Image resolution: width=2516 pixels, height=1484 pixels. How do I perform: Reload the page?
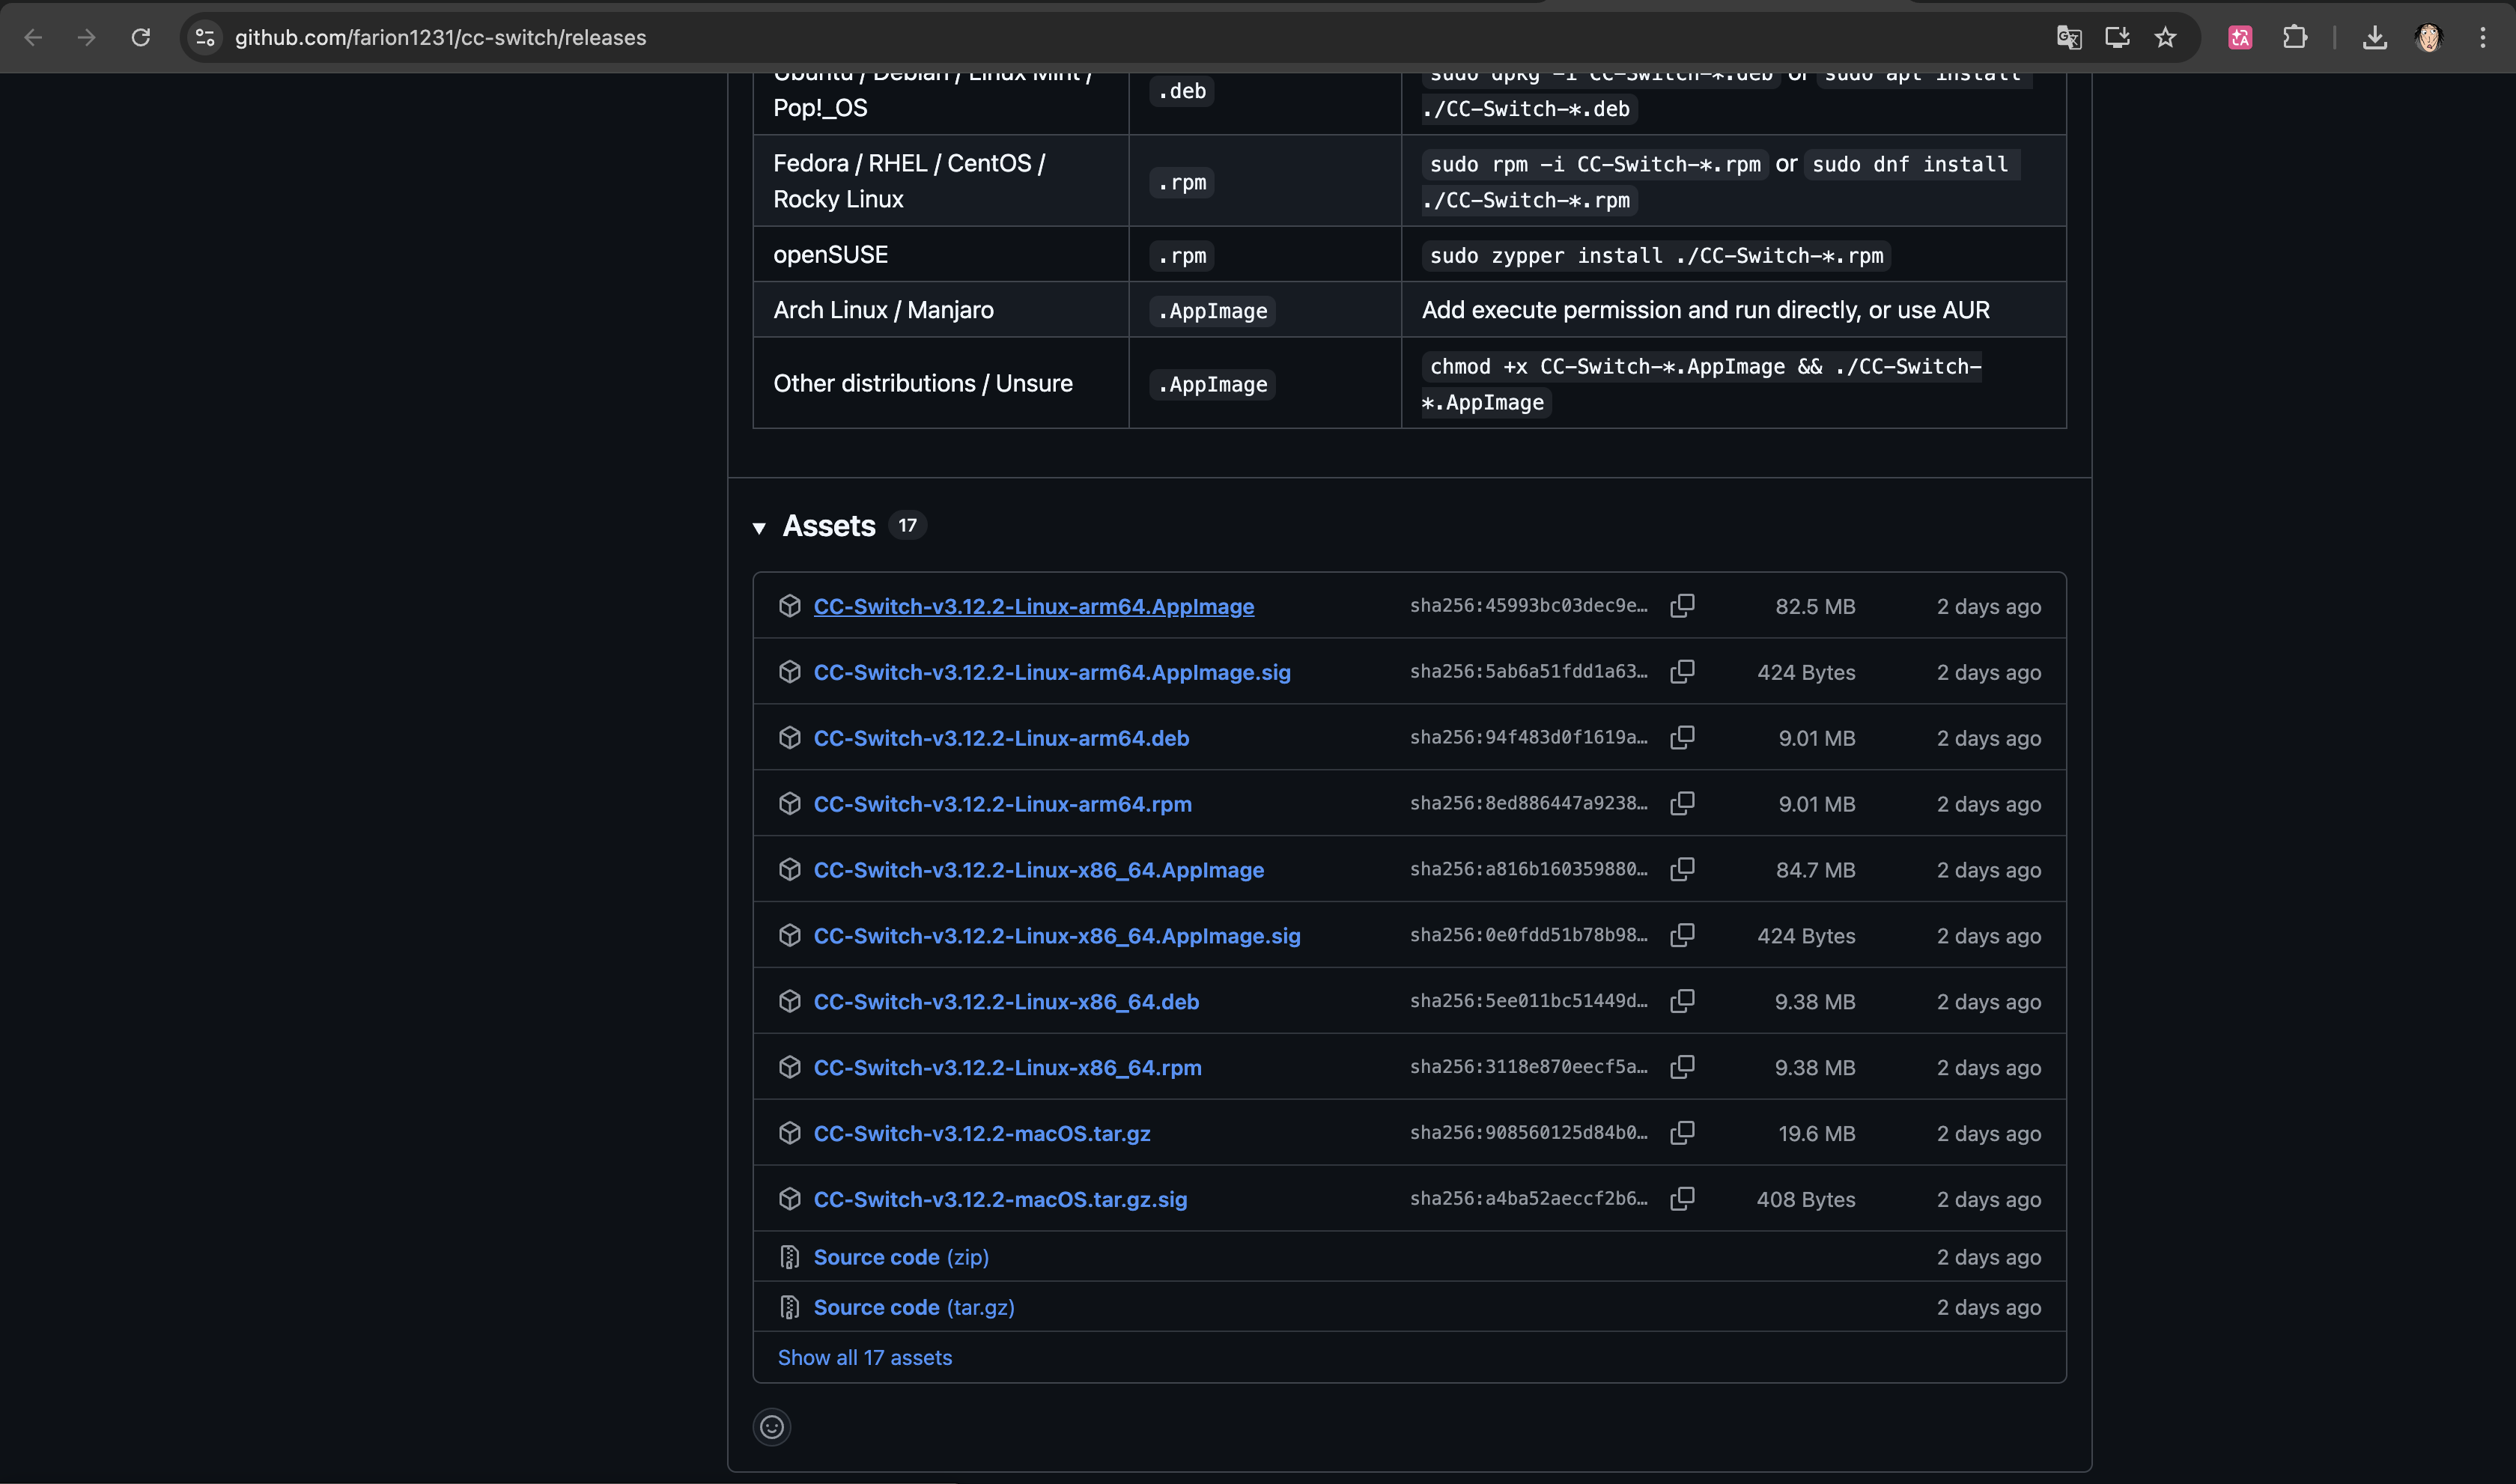141,38
